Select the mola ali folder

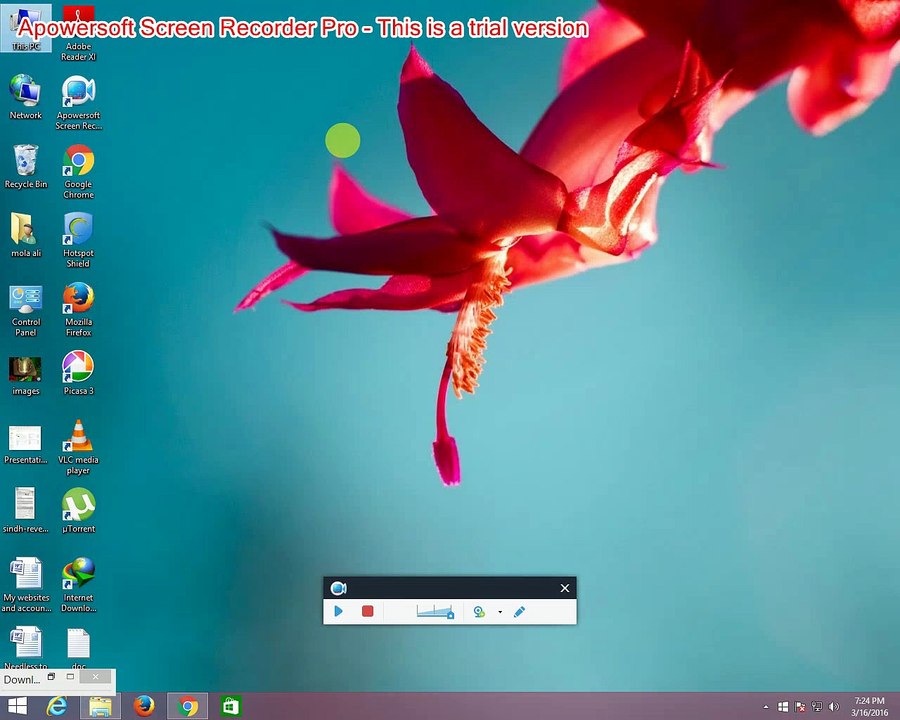pyautogui.click(x=26, y=235)
